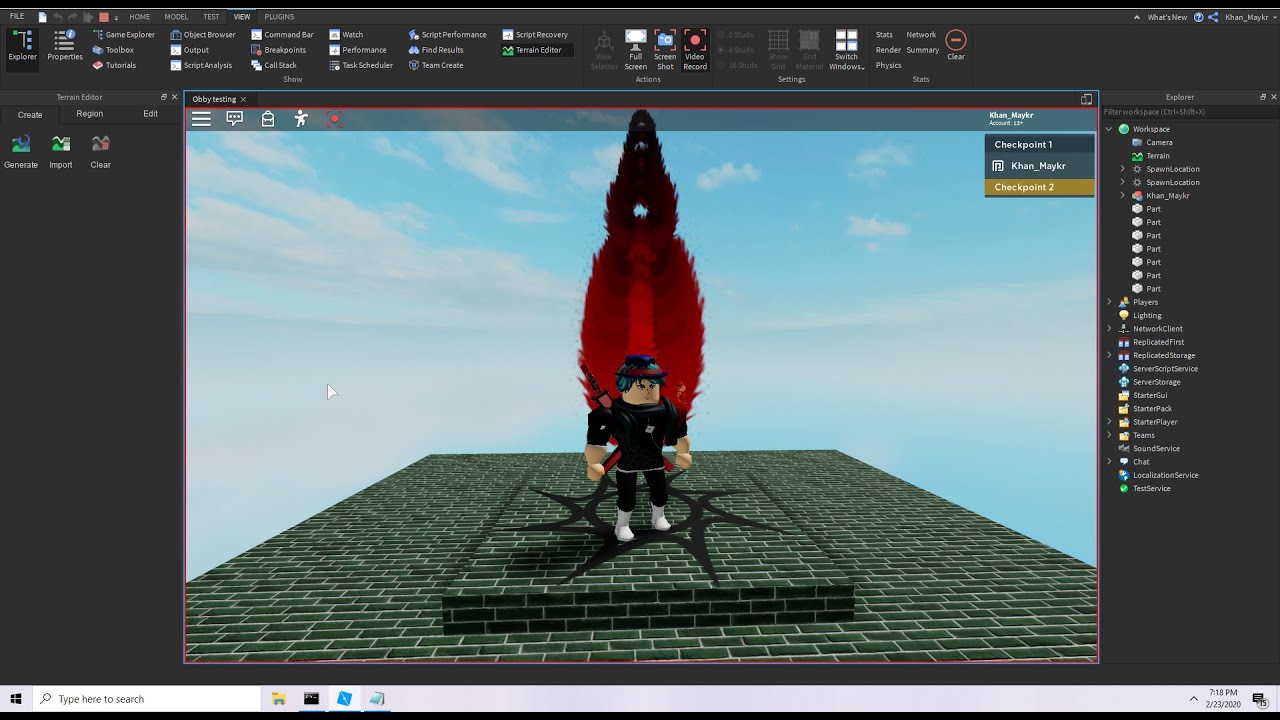
Task: Stop the play test
Action: pyautogui.click(x=103, y=17)
